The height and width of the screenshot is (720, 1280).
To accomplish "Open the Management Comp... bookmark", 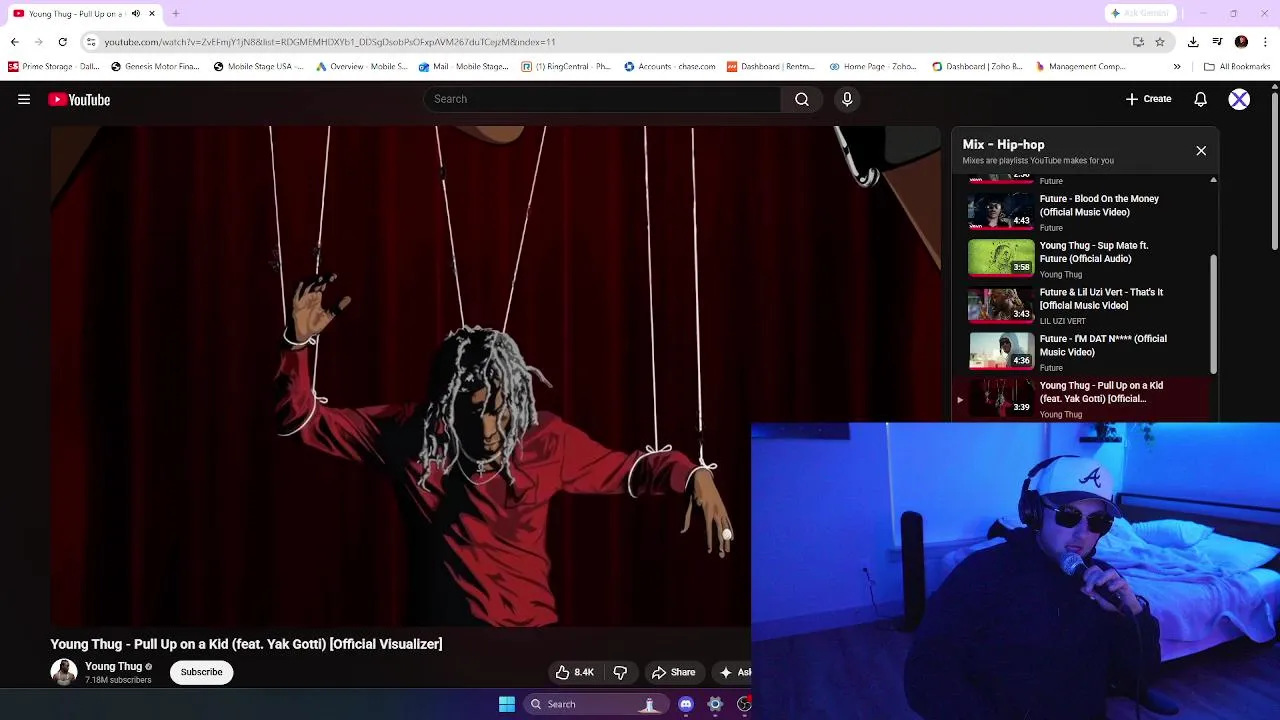I will (1081, 67).
